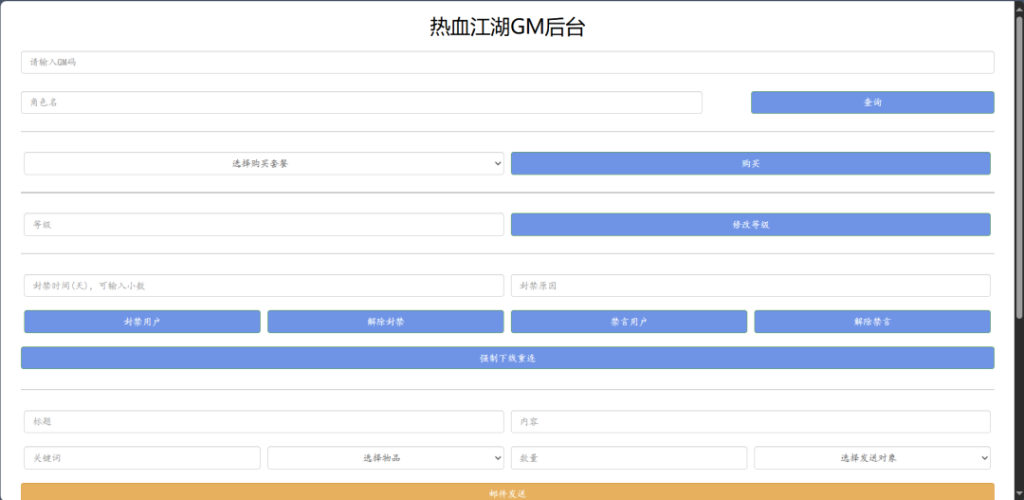Click the 封禁用户 button
Image resolution: width=1024 pixels, height=500 pixels.
[142, 322]
